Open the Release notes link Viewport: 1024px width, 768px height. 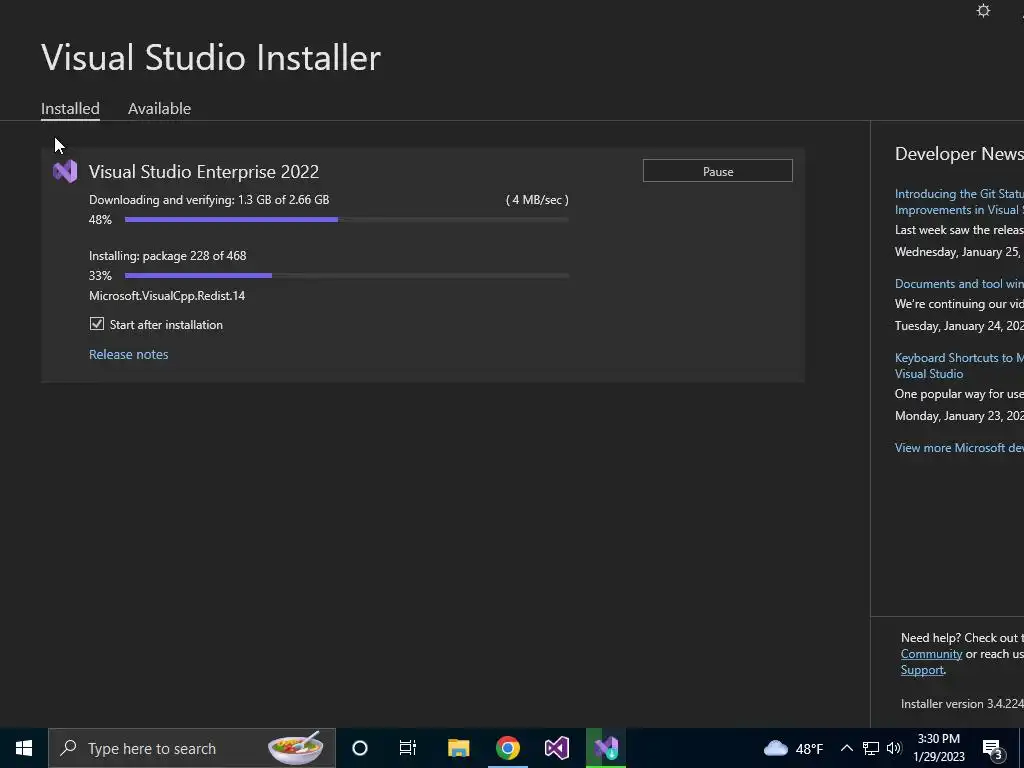pyautogui.click(x=129, y=354)
